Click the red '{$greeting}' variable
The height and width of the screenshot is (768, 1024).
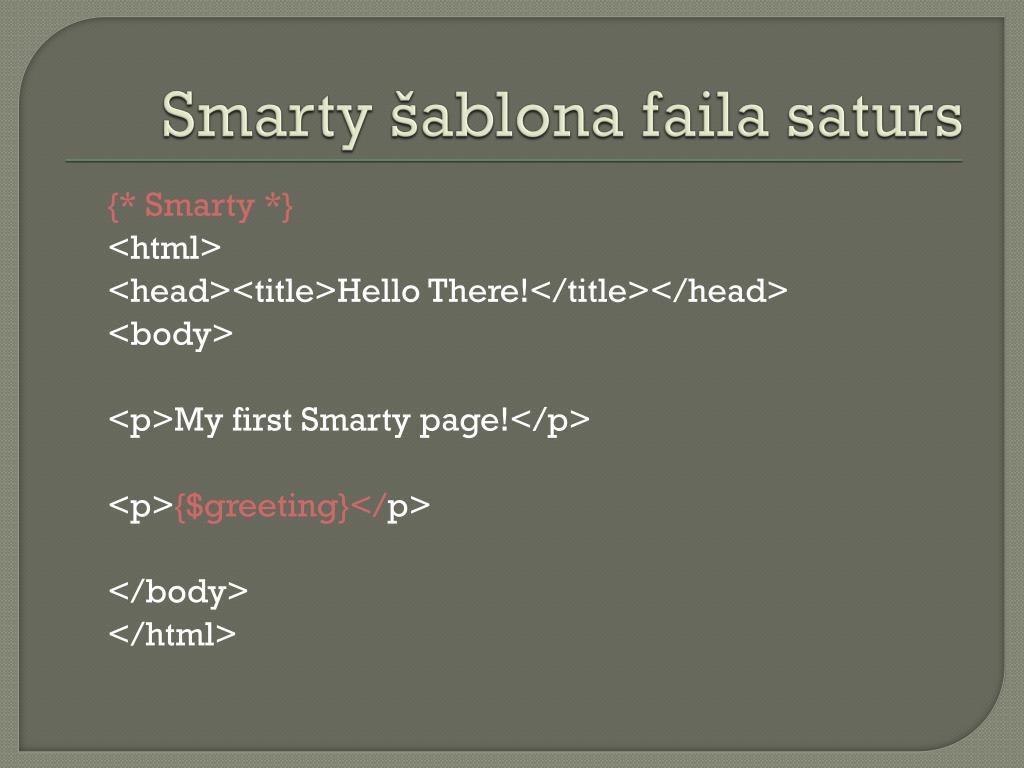[262, 507]
